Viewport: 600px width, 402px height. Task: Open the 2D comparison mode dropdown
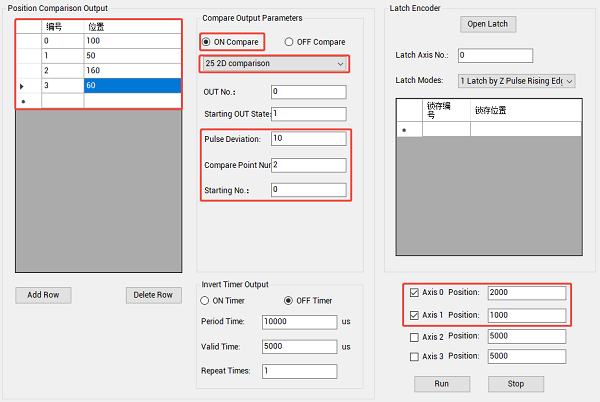point(273,64)
